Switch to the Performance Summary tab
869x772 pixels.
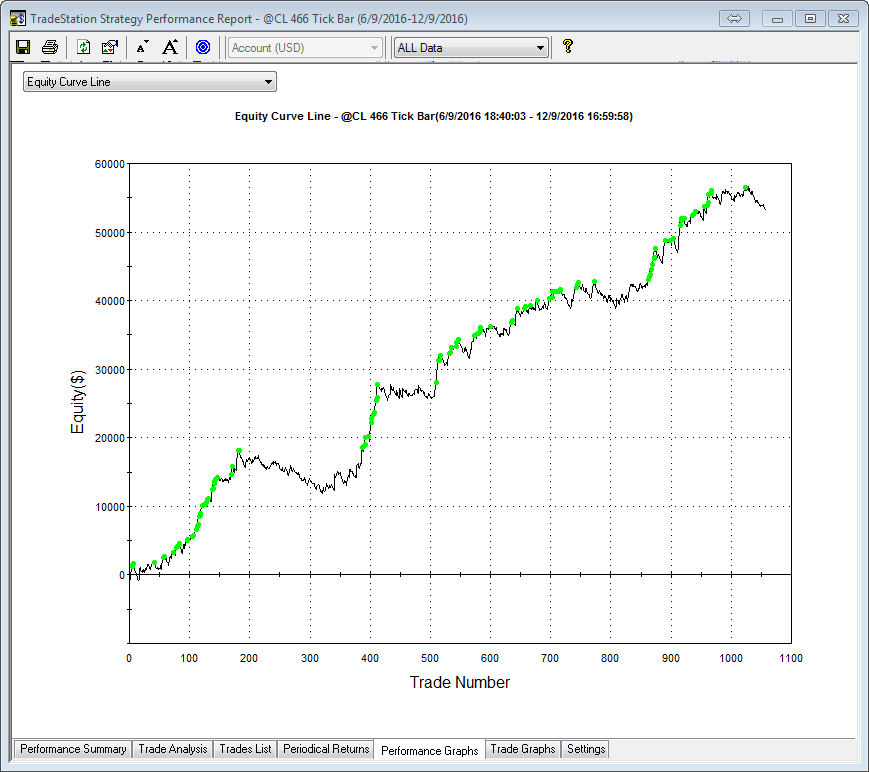click(x=73, y=749)
